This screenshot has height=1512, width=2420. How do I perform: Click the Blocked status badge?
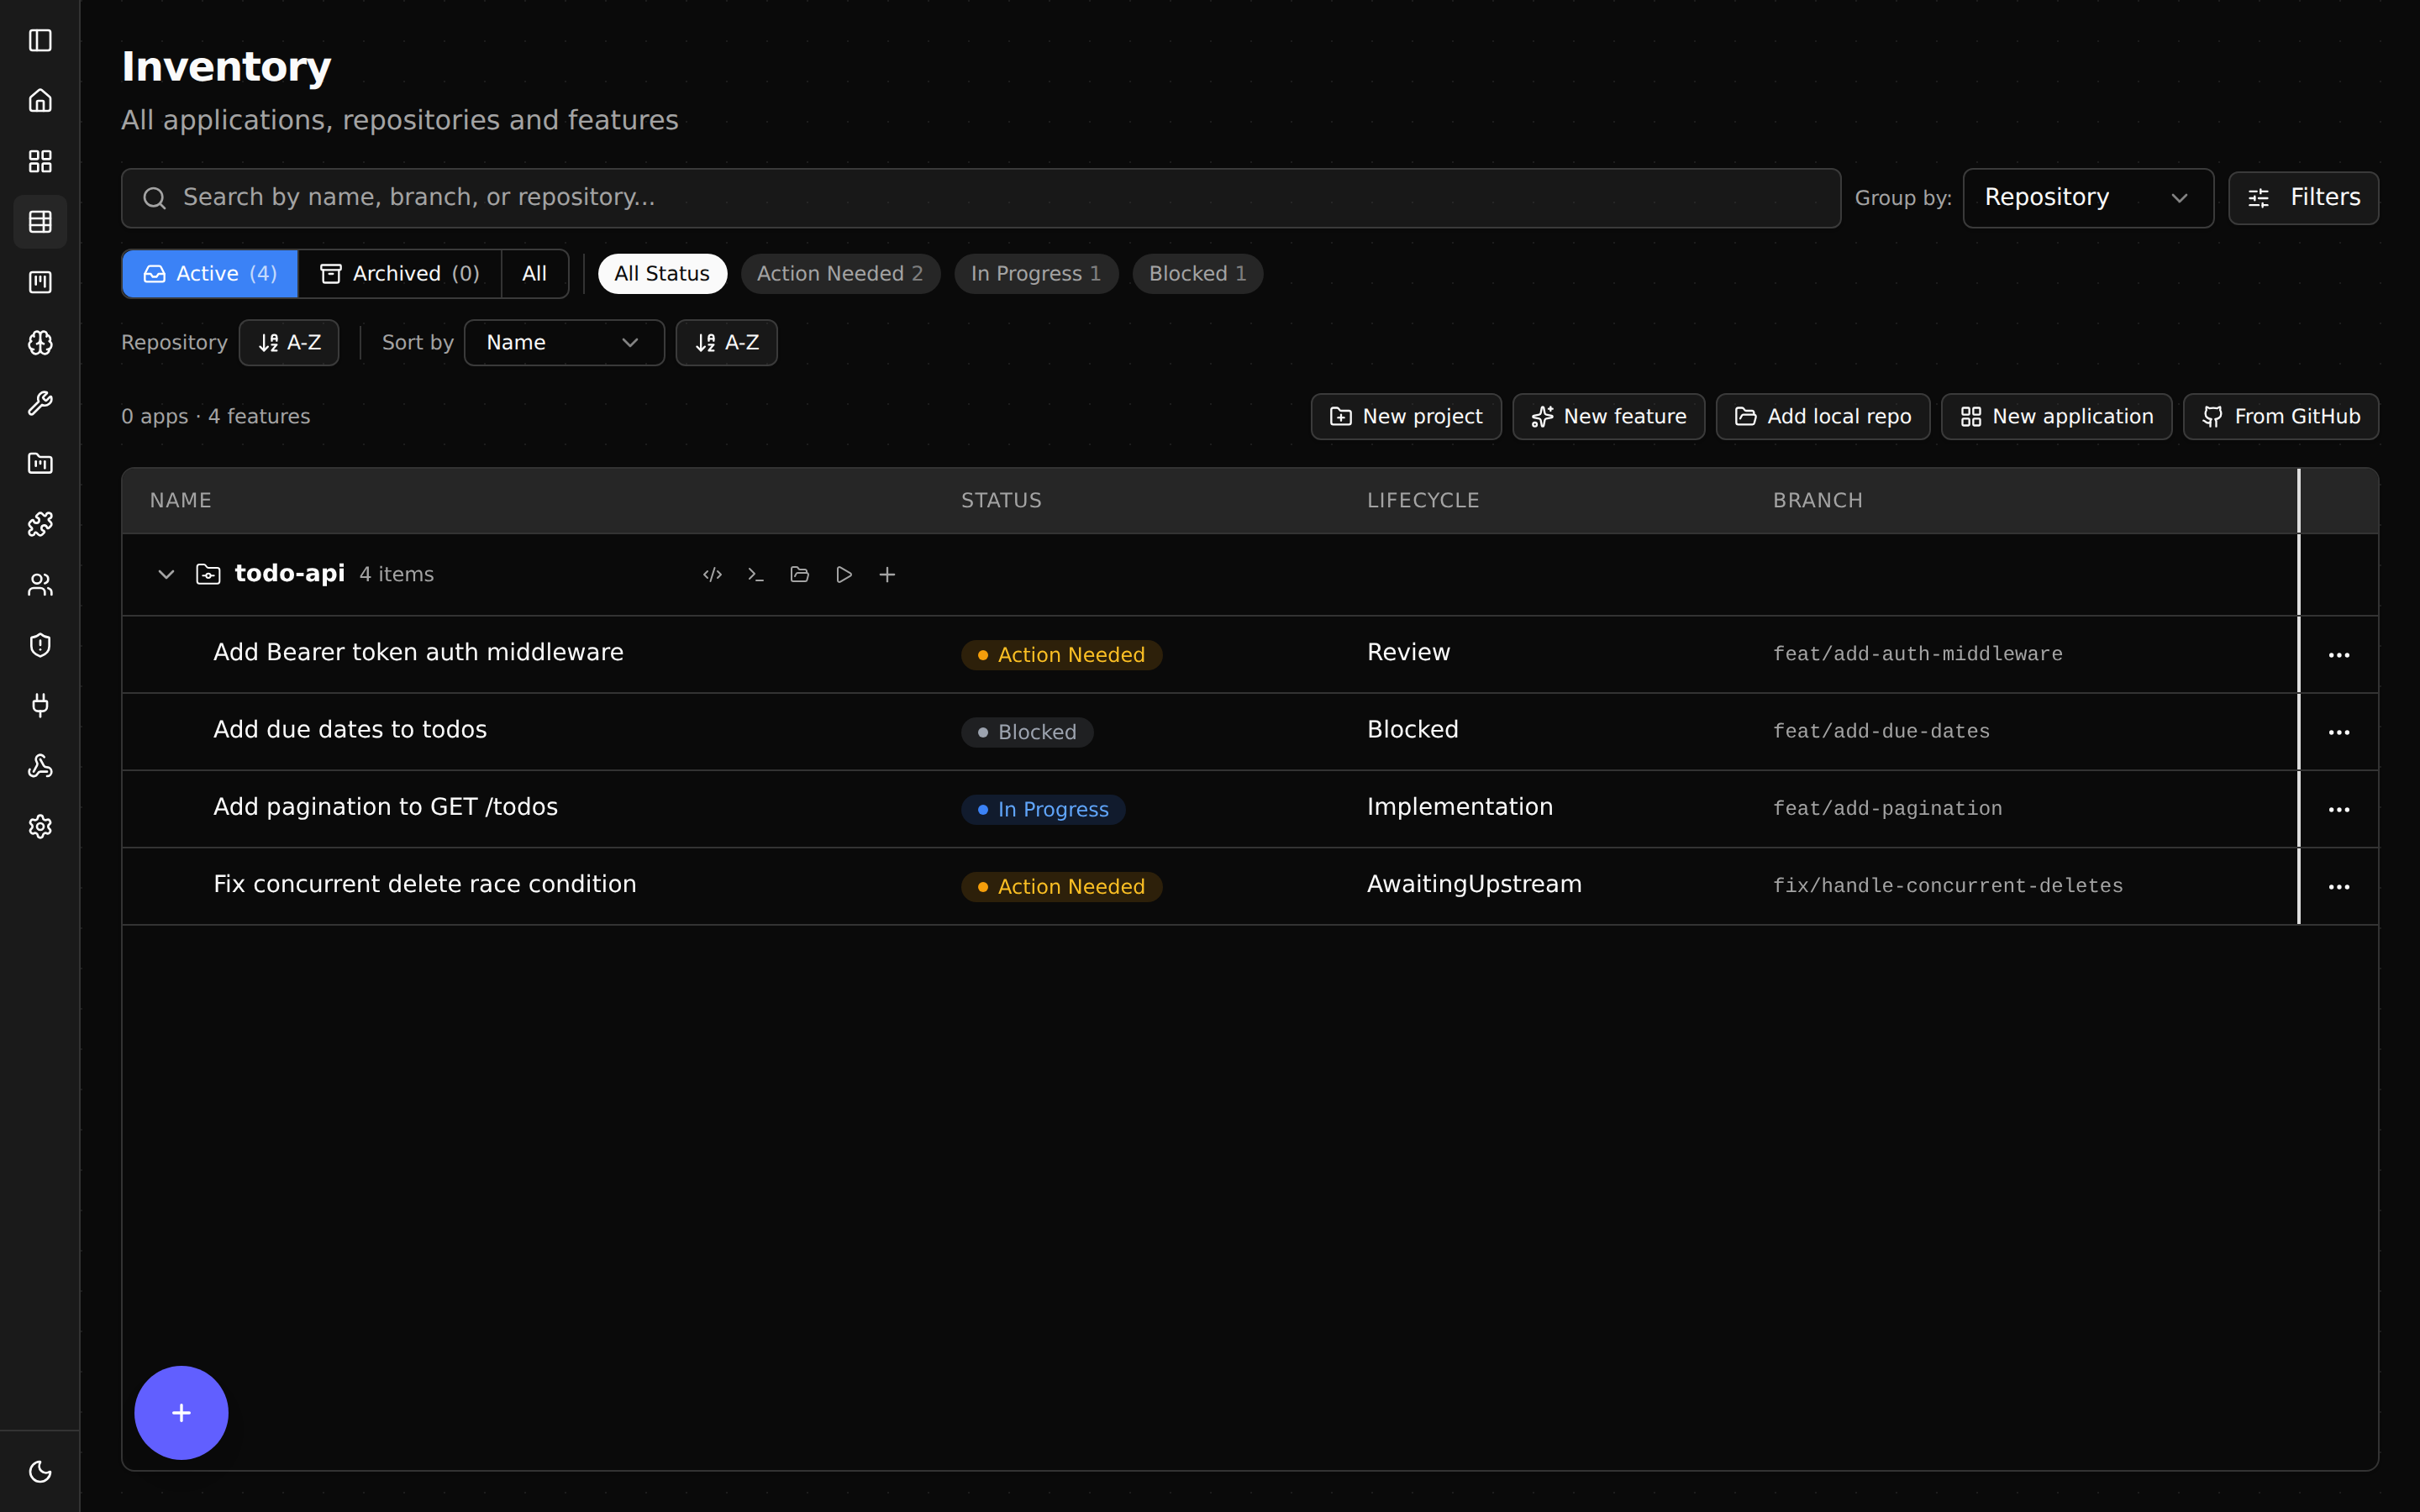[x=1027, y=733]
